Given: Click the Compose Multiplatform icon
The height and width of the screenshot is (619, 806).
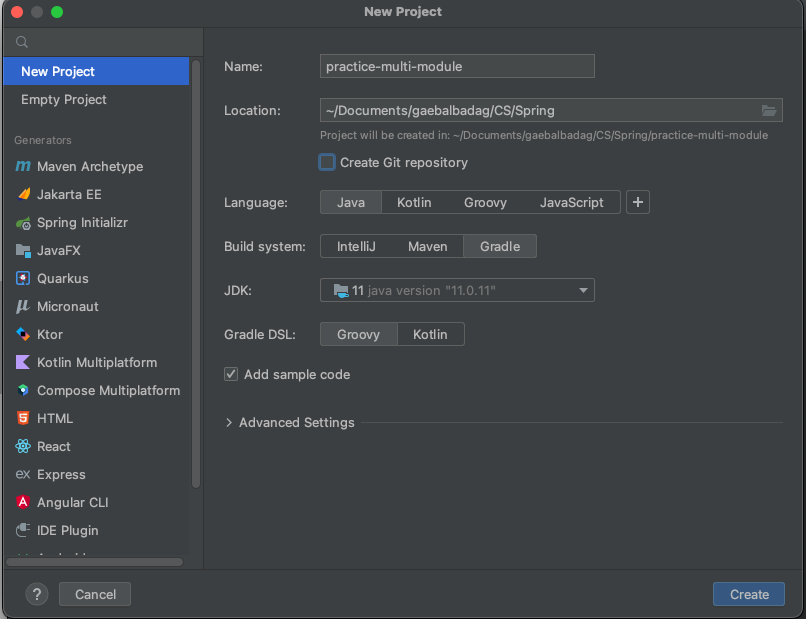Looking at the screenshot, I should tap(23, 390).
